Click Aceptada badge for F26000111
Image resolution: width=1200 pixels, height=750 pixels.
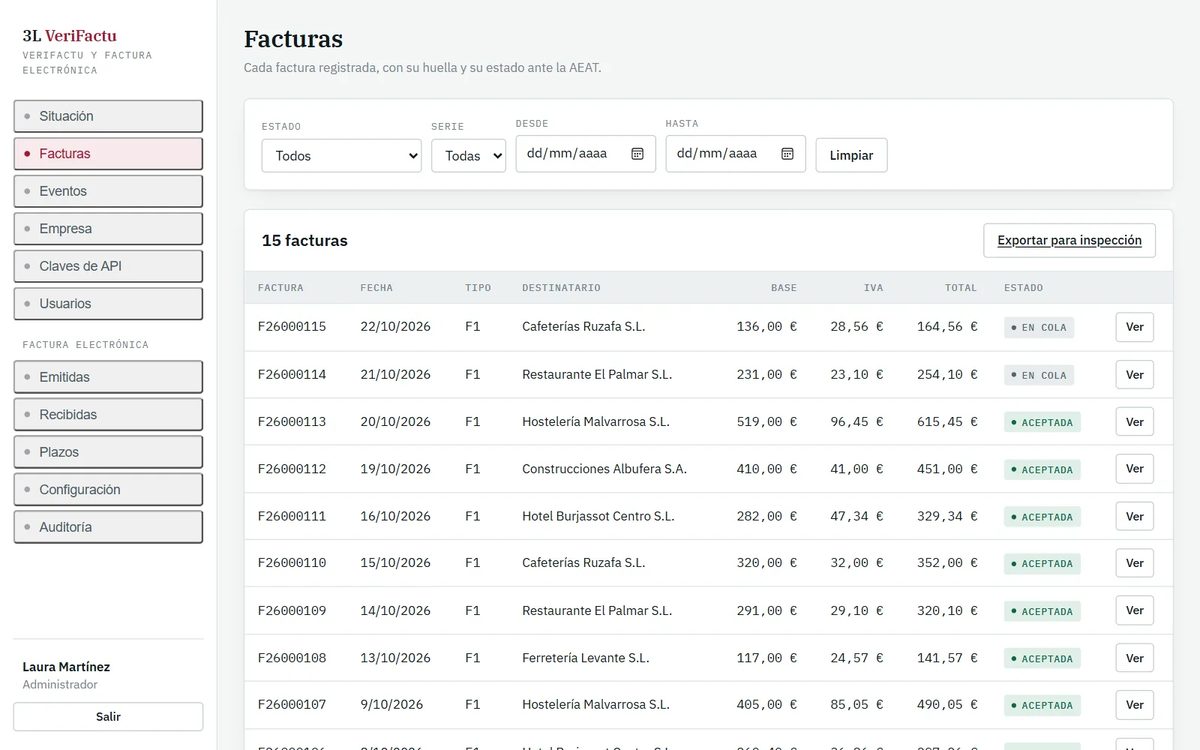(1042, 517)
